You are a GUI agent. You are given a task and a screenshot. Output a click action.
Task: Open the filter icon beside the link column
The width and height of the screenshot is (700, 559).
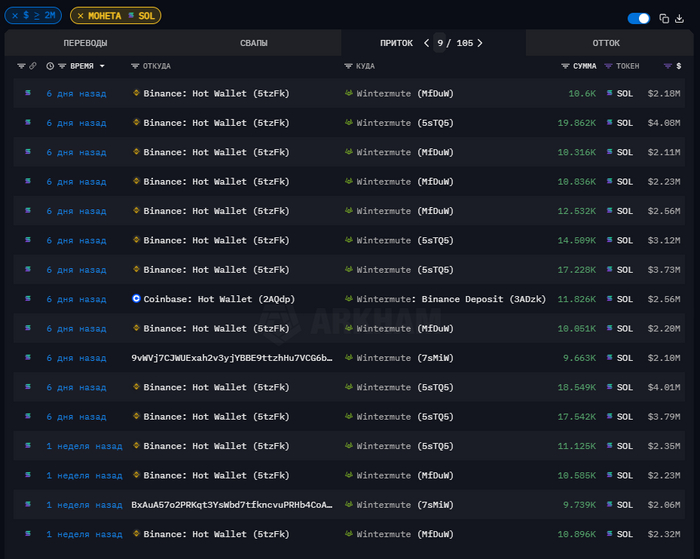pos(21,66)
